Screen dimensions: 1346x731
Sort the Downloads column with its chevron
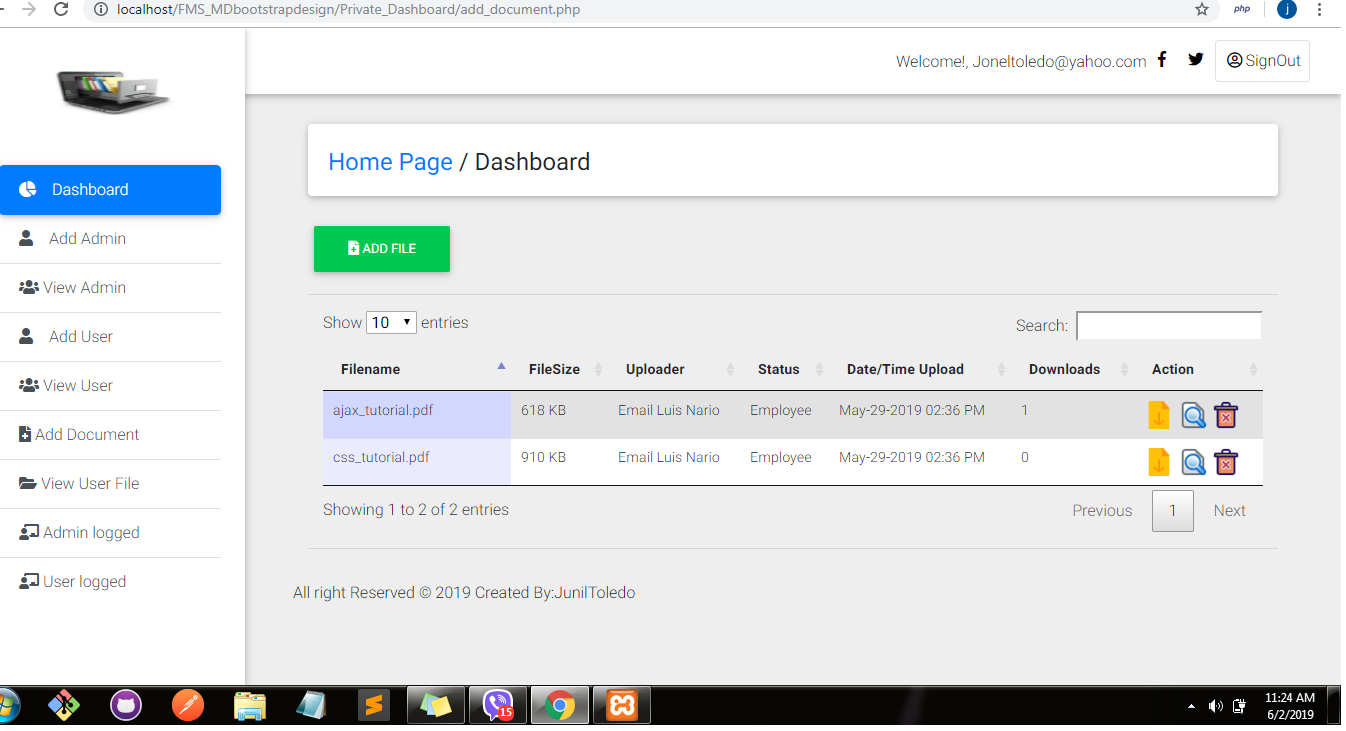point(1122,369)
